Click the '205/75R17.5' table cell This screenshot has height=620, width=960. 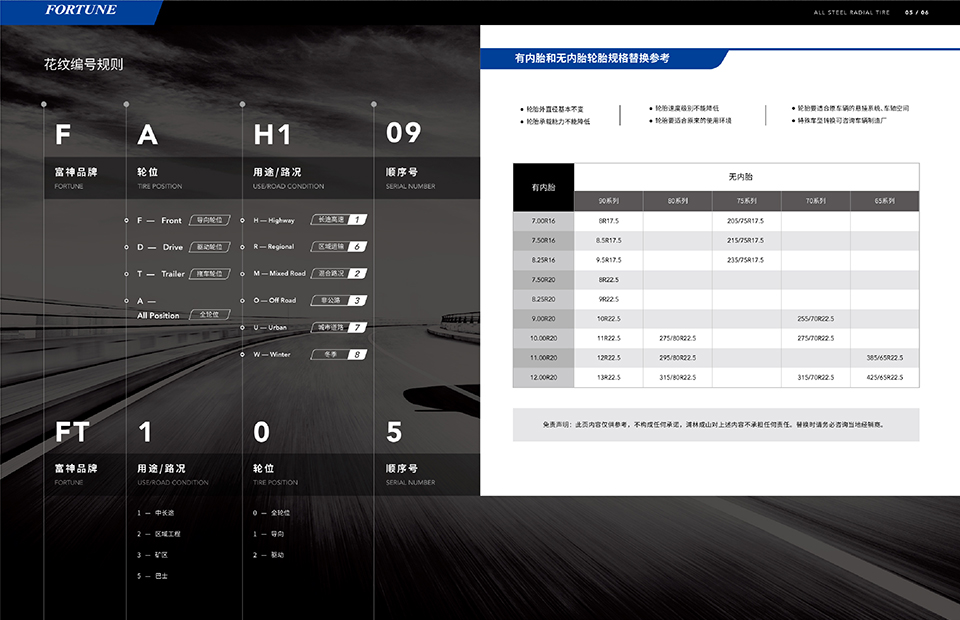[746, 221]
